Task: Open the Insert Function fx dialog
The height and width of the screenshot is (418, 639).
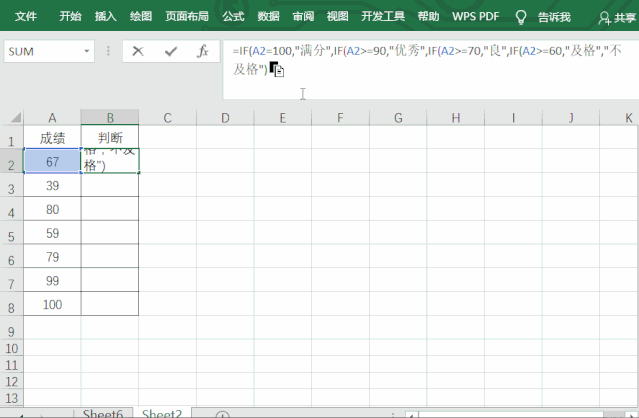Action: (x=203, y=51)
